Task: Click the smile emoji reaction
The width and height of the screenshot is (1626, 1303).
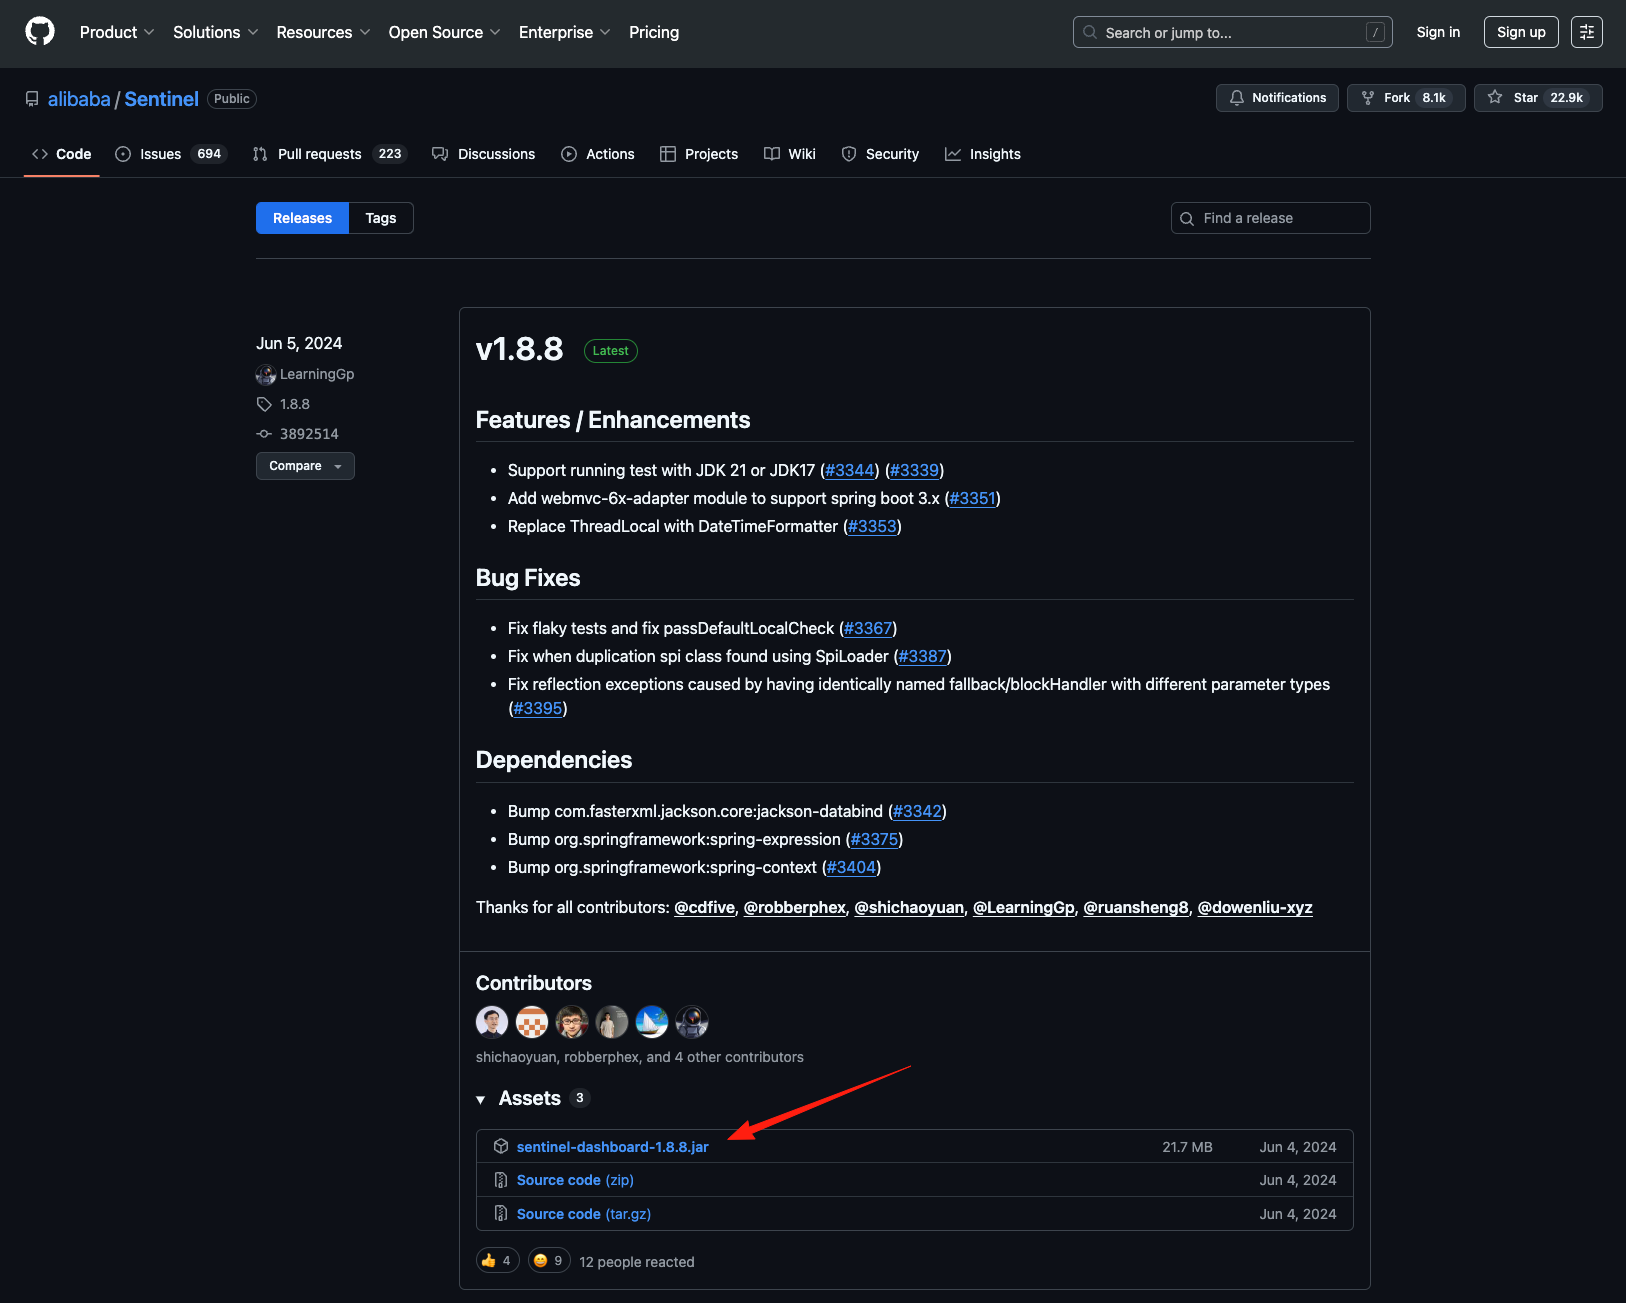Action: point(549,1260)
